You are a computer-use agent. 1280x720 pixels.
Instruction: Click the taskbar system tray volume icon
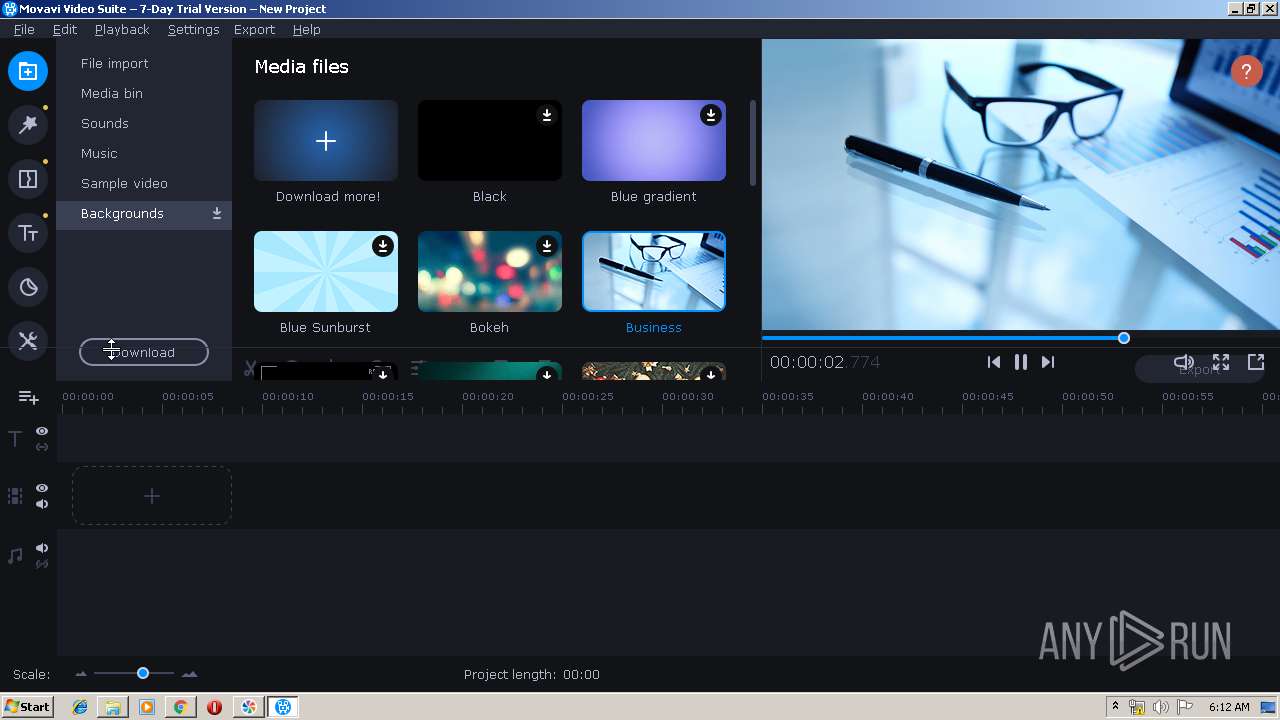(1160, 707)
